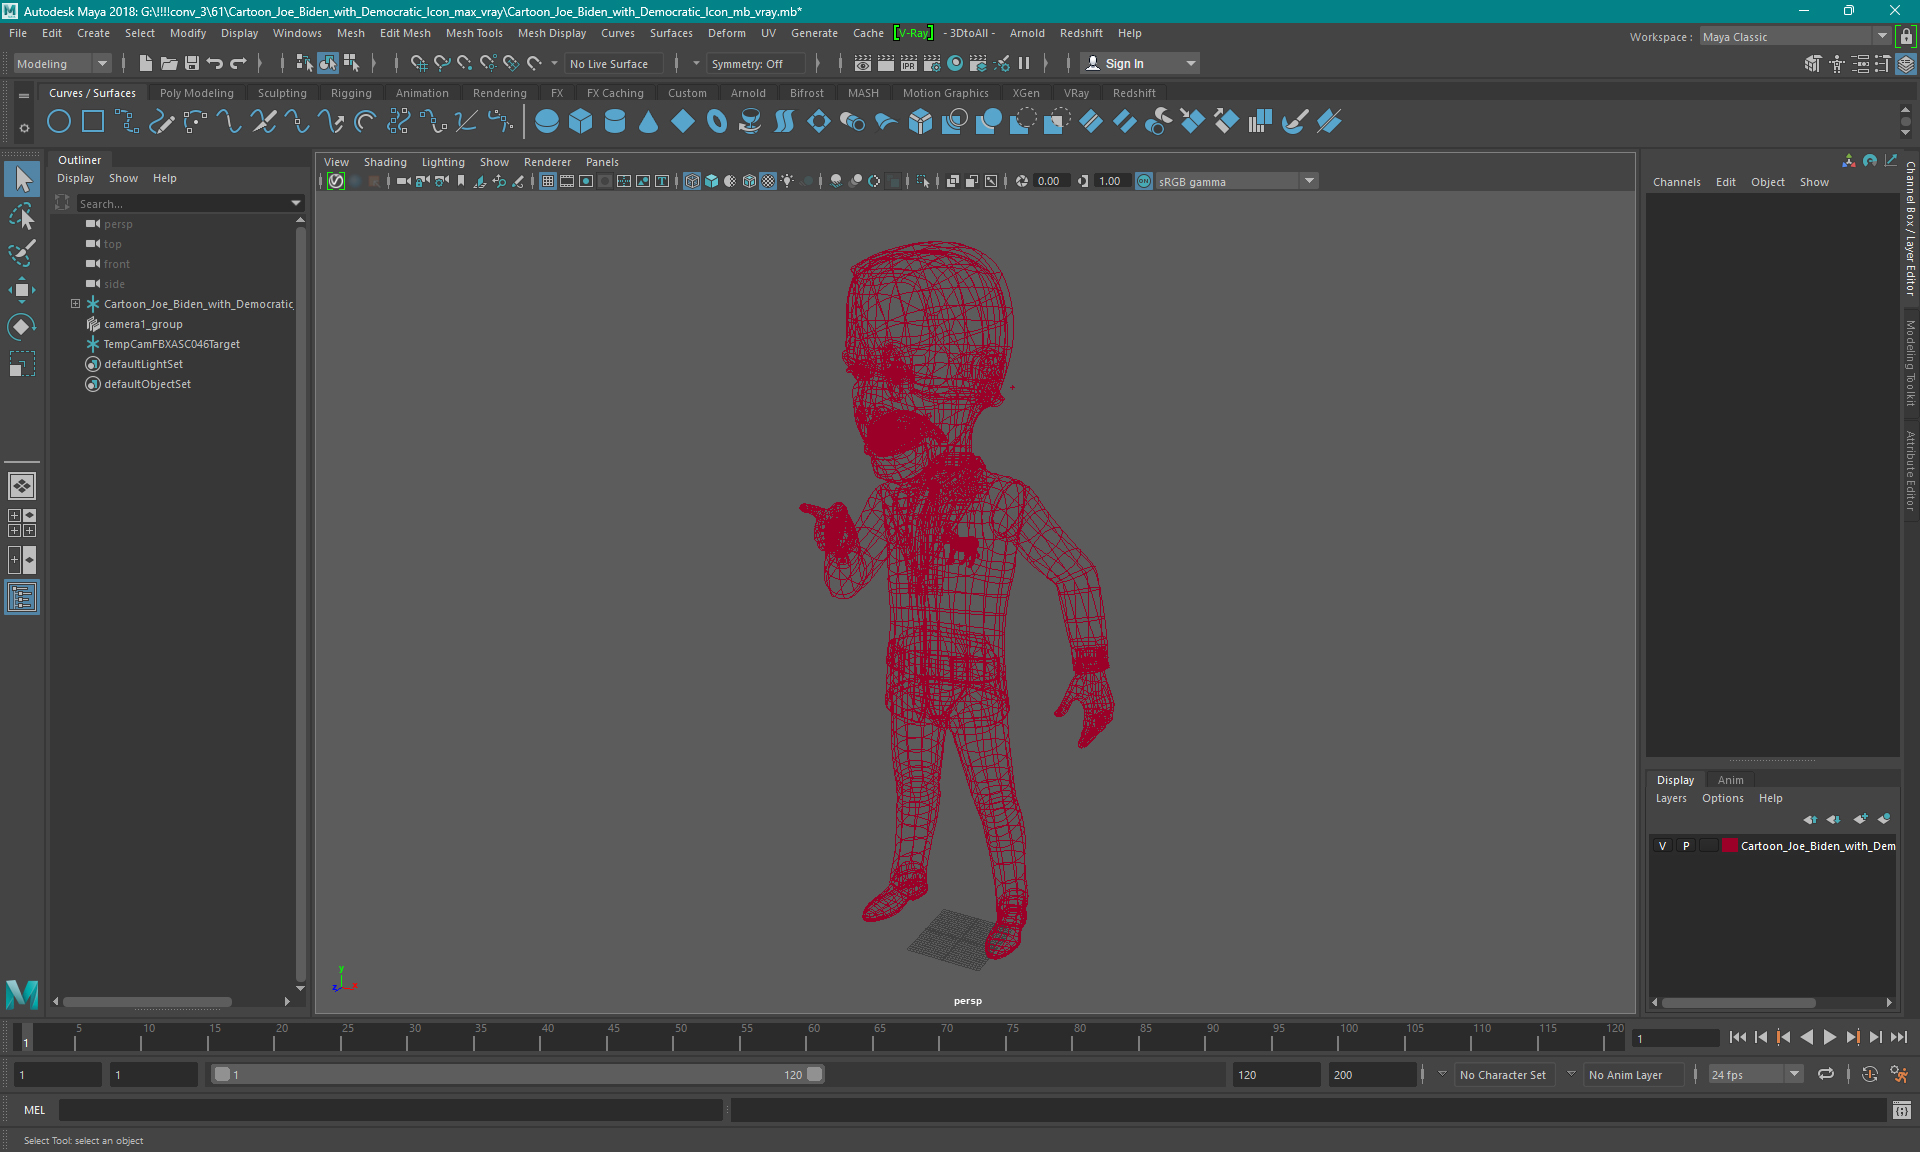The height and width of the screenshot is (1152, 1920).
Task: Click the polygon cone shelf icon
Action: (x=648, y=122)
